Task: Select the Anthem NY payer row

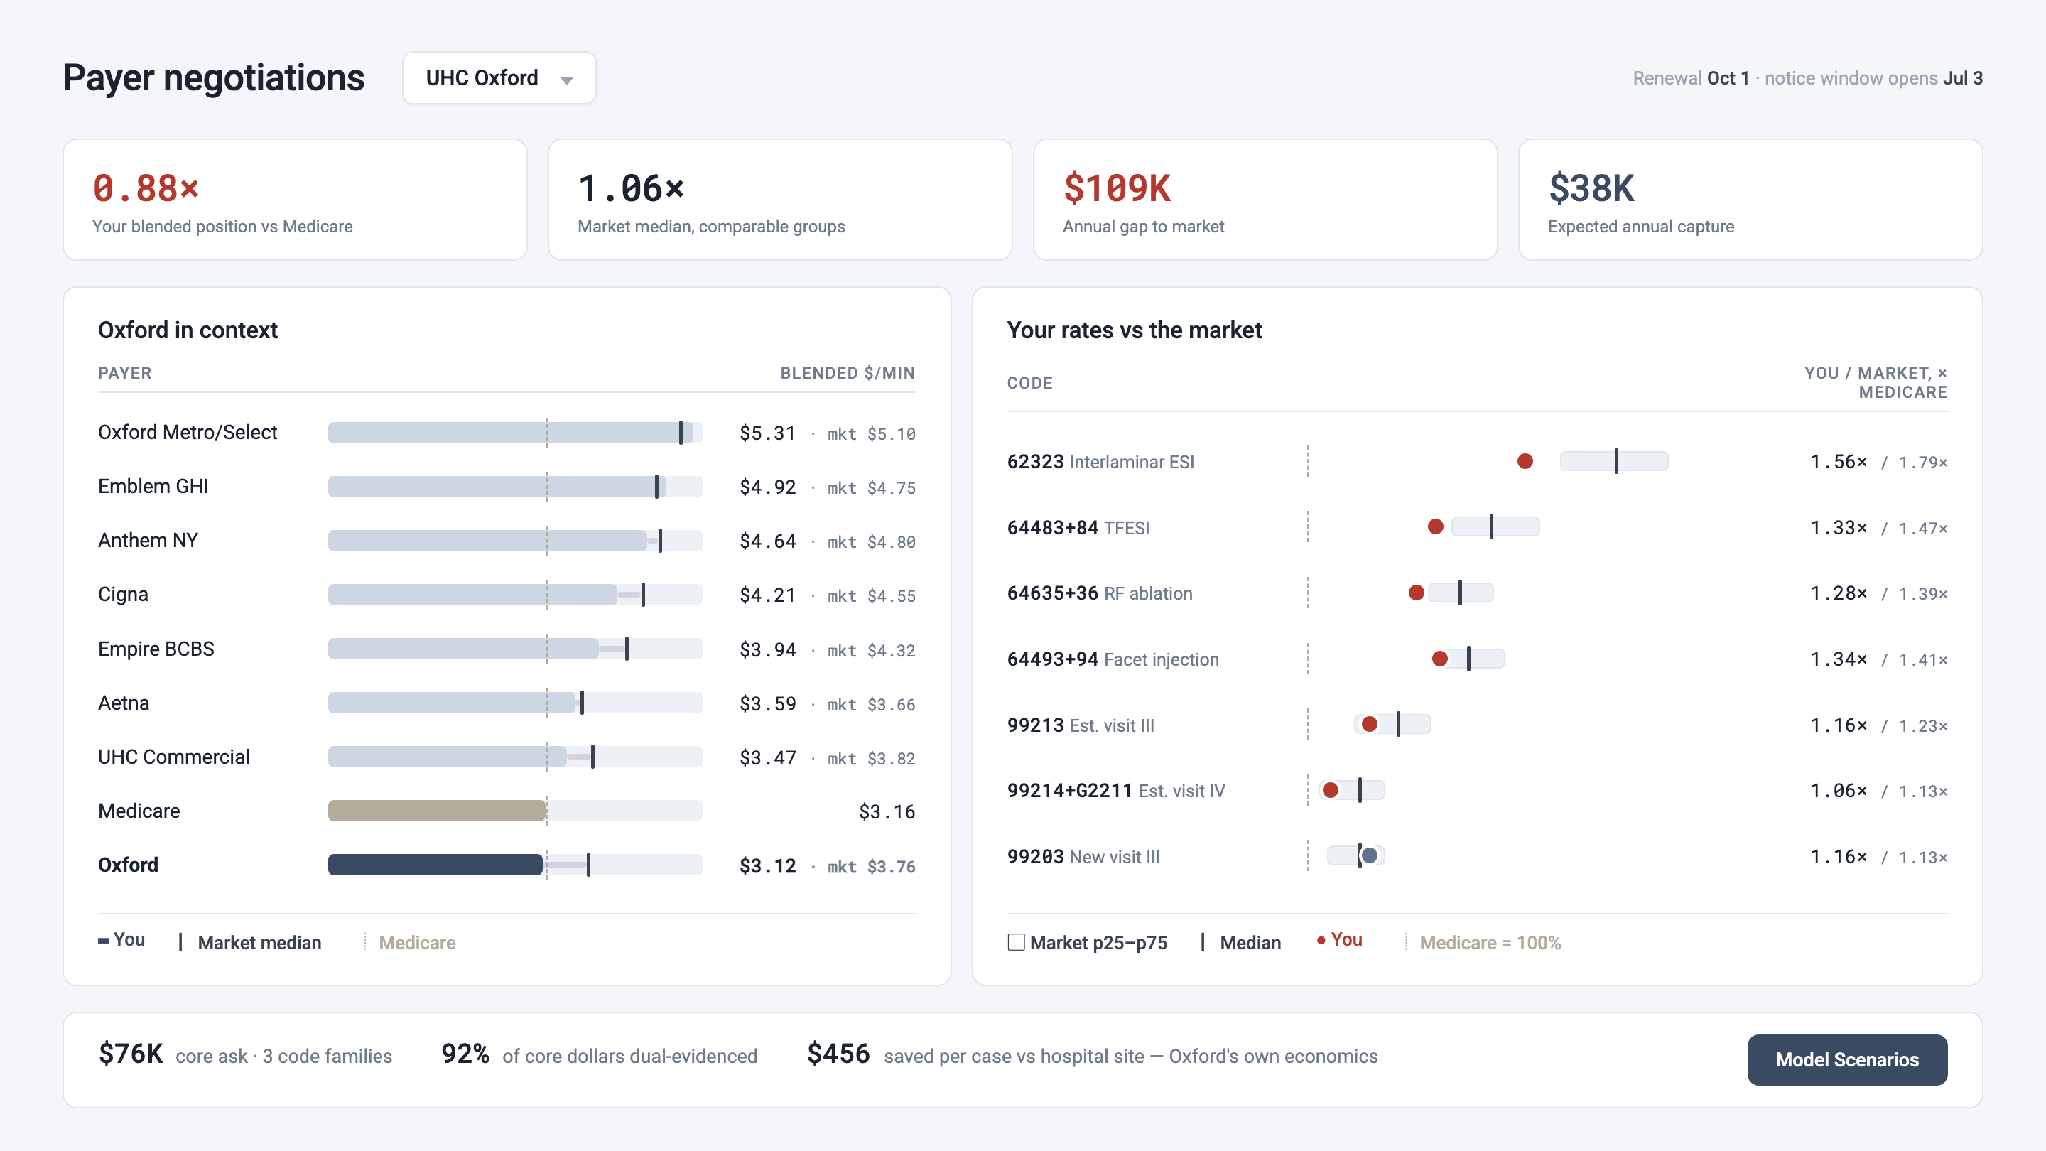Action: click(507, 541)
